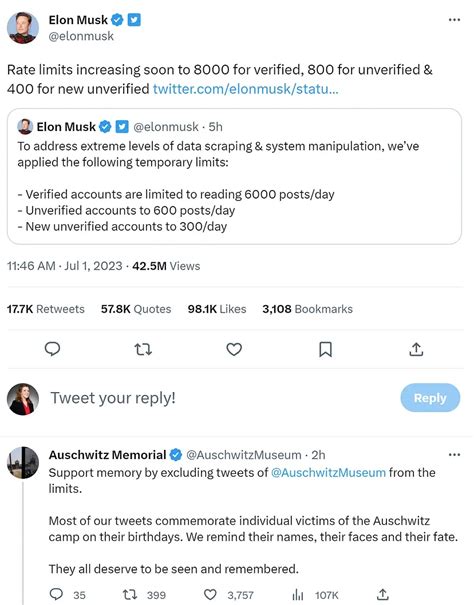This screenshot has height=605, width=474.
Task: View the 57.8K Quotes list
Action: pos(136,309)
